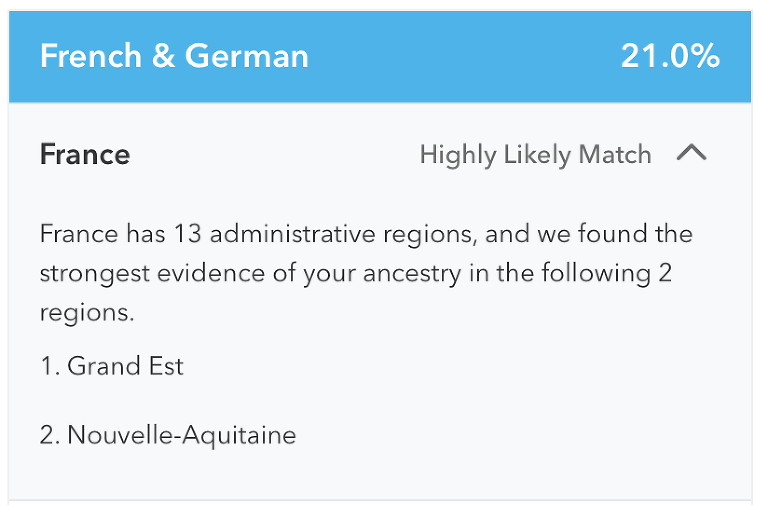The width and height of the screenshot is (768, 505).
Task: Click the ampersand in the header title
Action: pyautogui.click(x=163, y=56)
